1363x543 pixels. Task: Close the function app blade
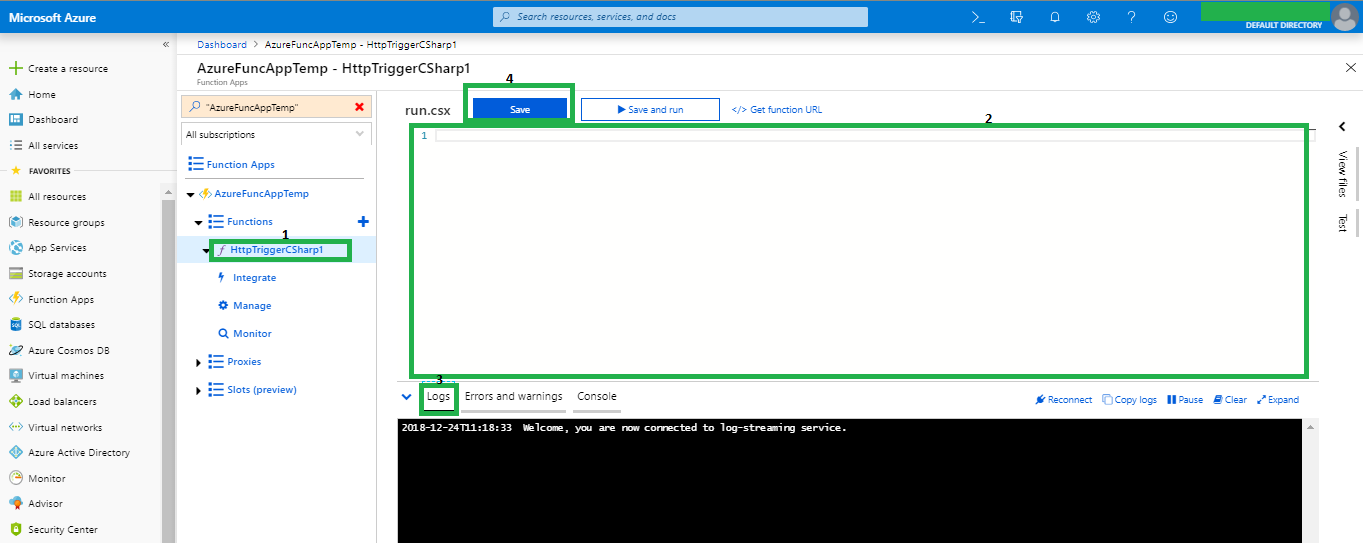(1351, 67)
